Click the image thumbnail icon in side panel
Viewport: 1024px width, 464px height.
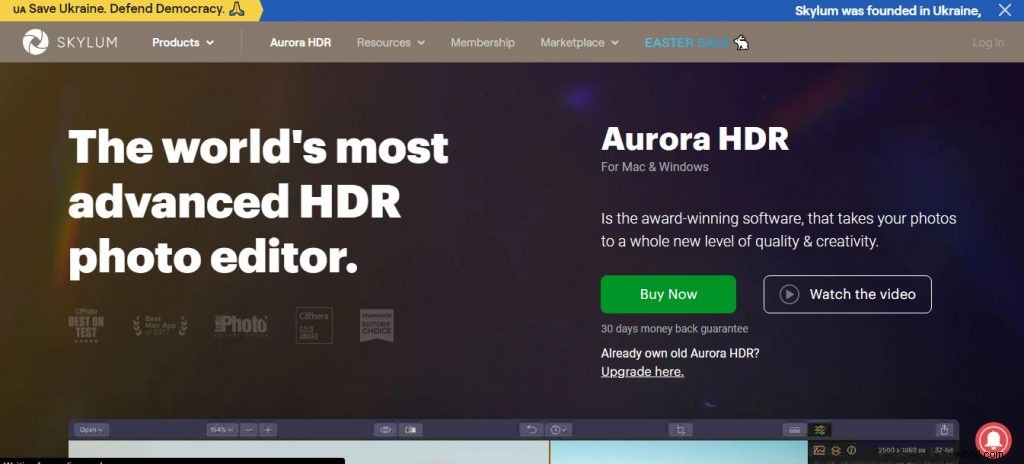tap(819, 450)
